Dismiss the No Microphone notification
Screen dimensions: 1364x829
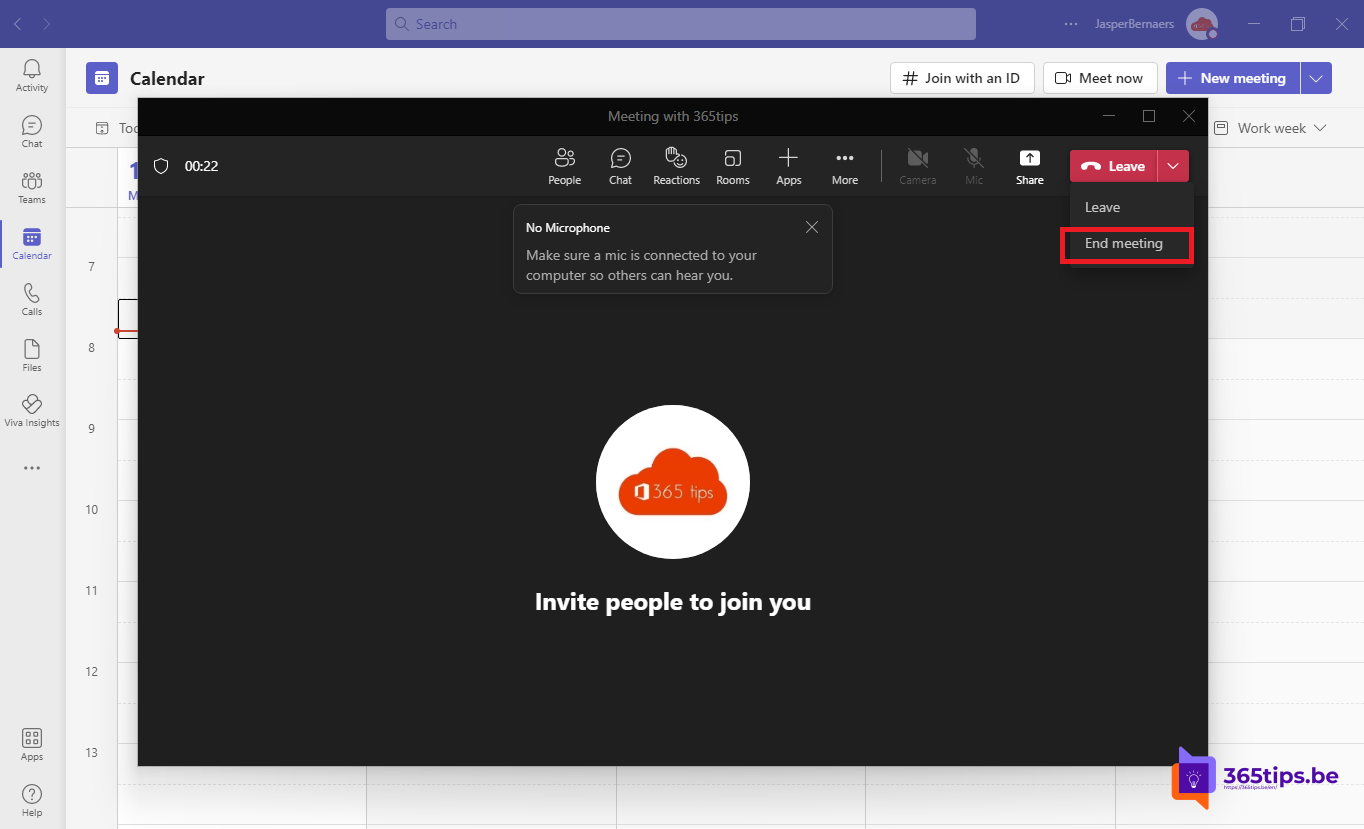click(811, 227)
